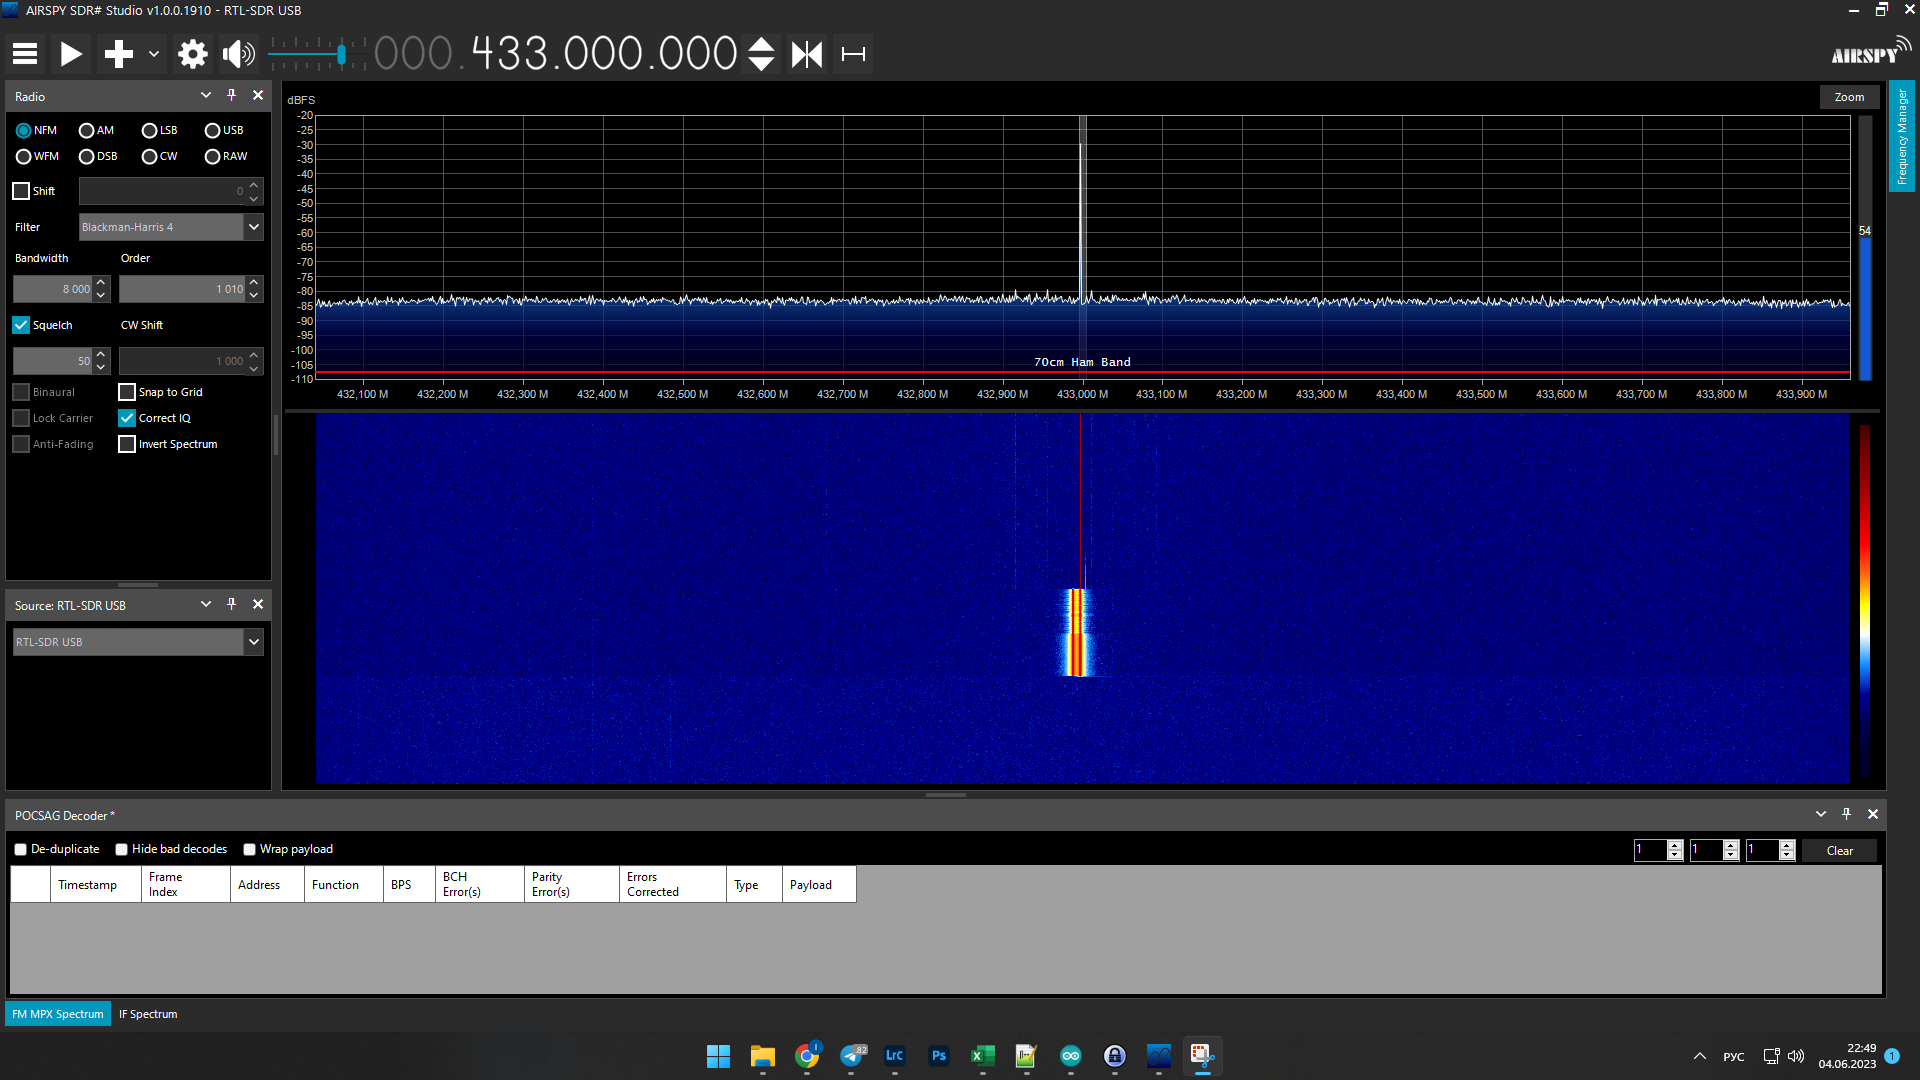1920x1080 pixels.
Task: Collapse the Radio panel chevron
Action: [x=206, y=96]
